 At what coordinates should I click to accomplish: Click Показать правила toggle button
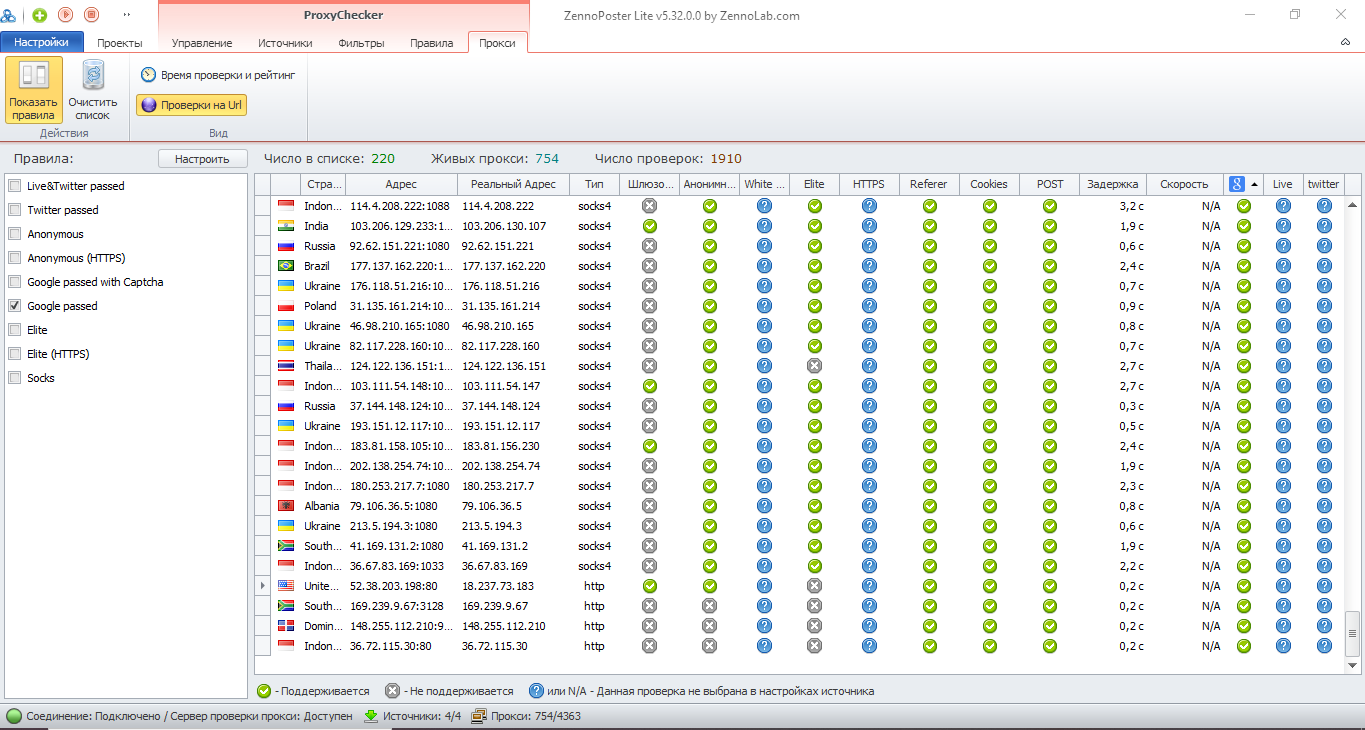coord(34,90)
